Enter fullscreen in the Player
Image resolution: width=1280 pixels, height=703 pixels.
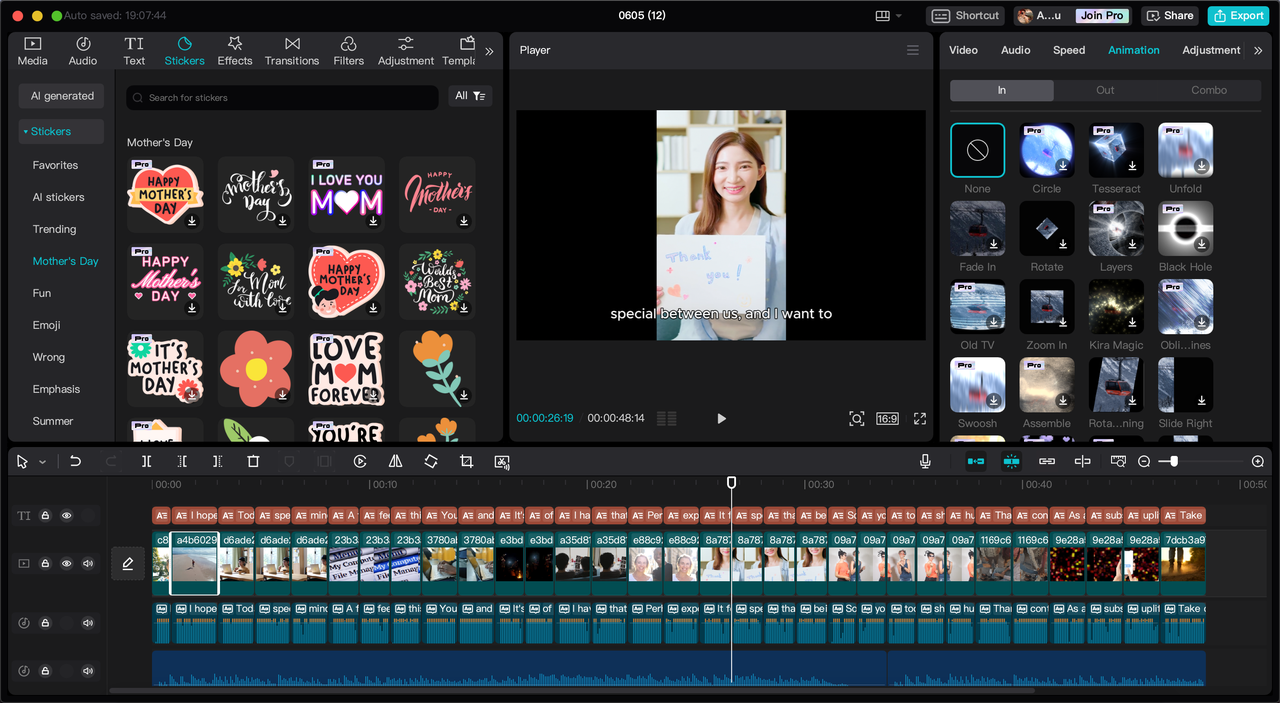[920, 418]
